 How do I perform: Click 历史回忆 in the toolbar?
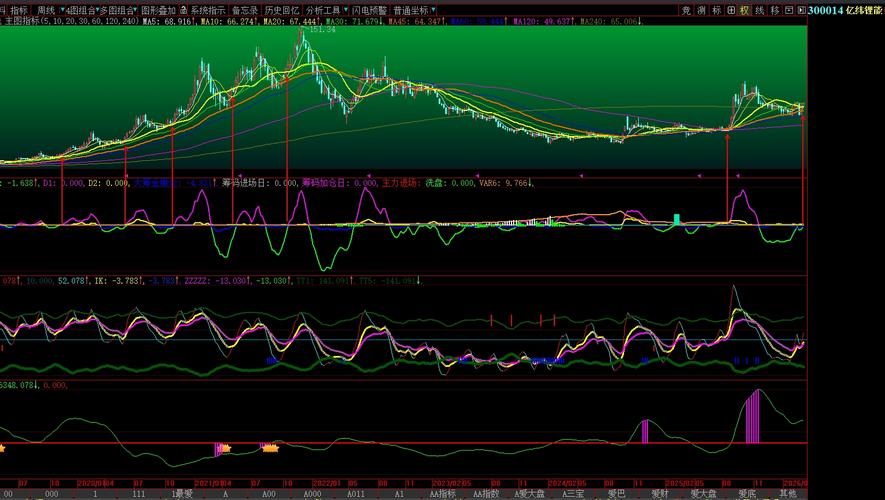click(282, 10)
